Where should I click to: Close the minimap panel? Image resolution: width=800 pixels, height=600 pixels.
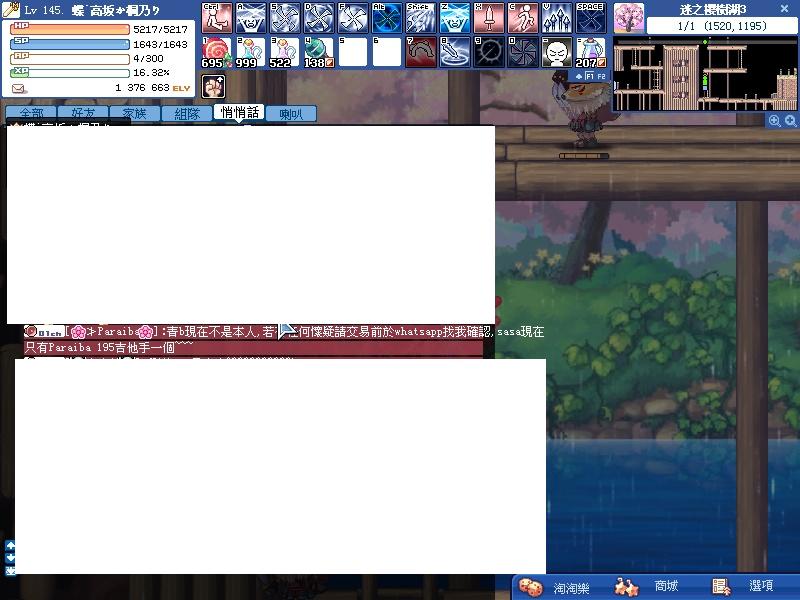(x=785, y=9)
